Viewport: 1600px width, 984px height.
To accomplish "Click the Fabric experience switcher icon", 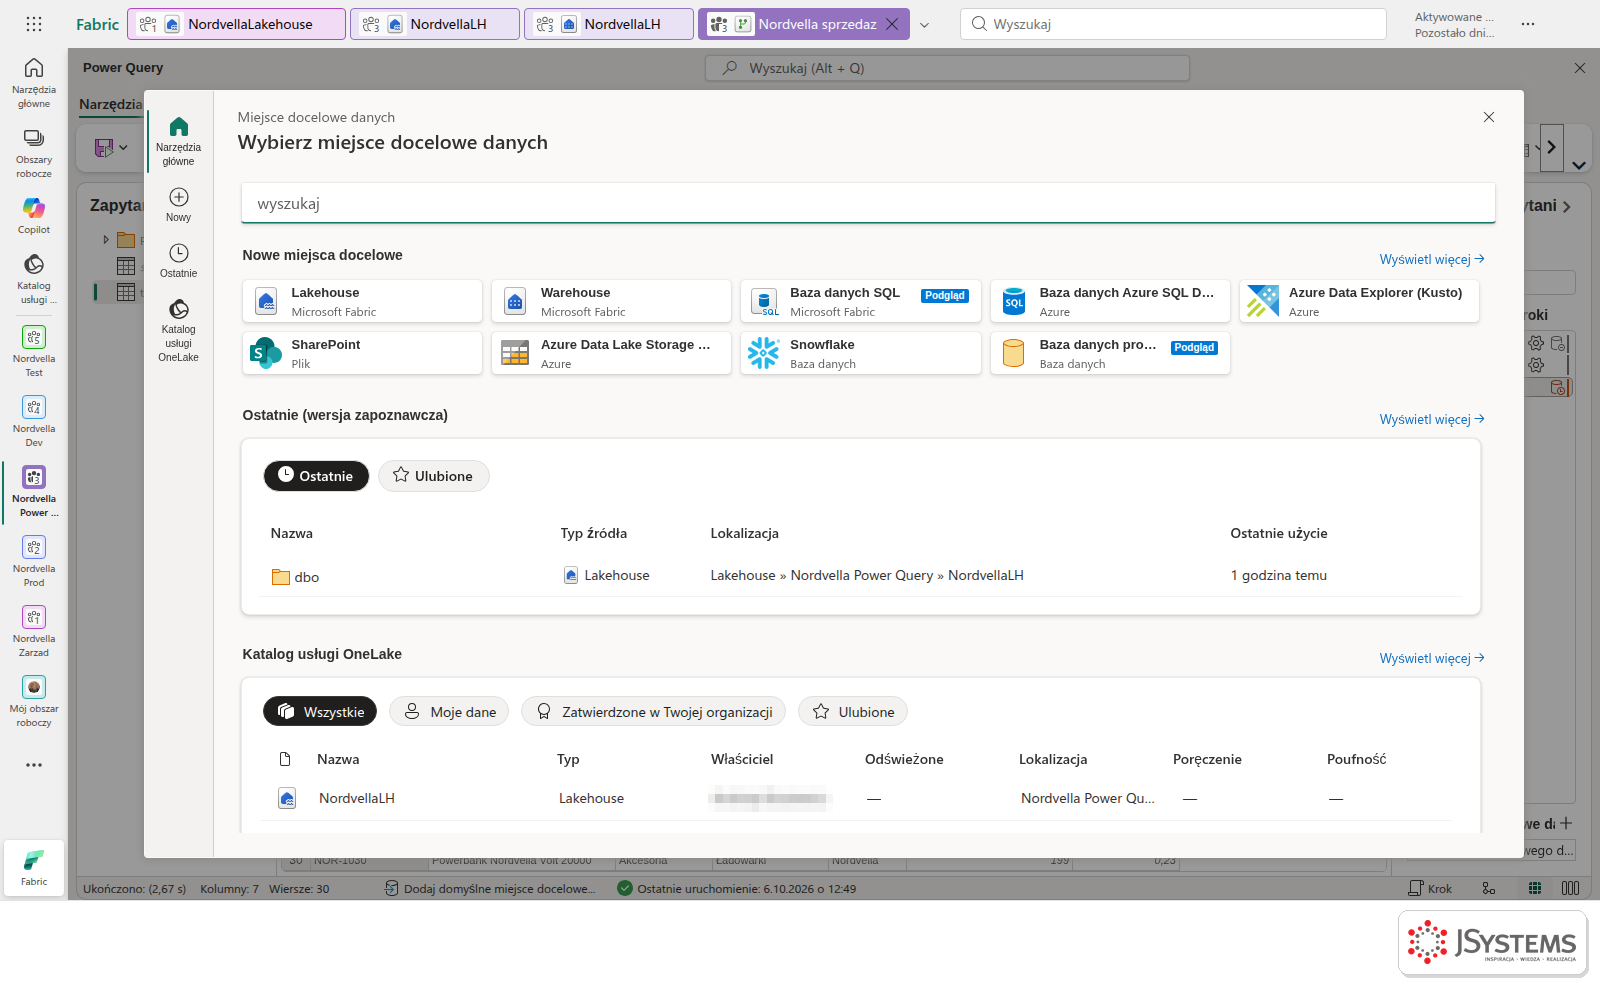I will coord(34,867).
